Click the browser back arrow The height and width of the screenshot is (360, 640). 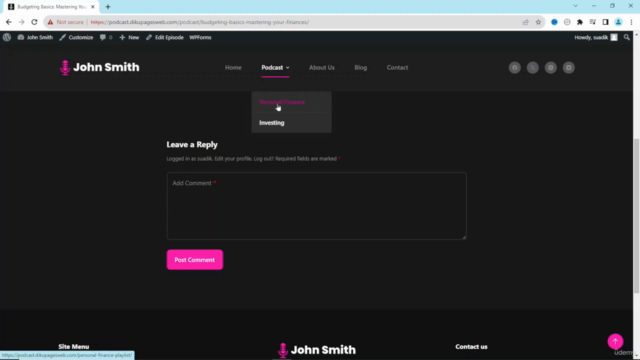9,22
